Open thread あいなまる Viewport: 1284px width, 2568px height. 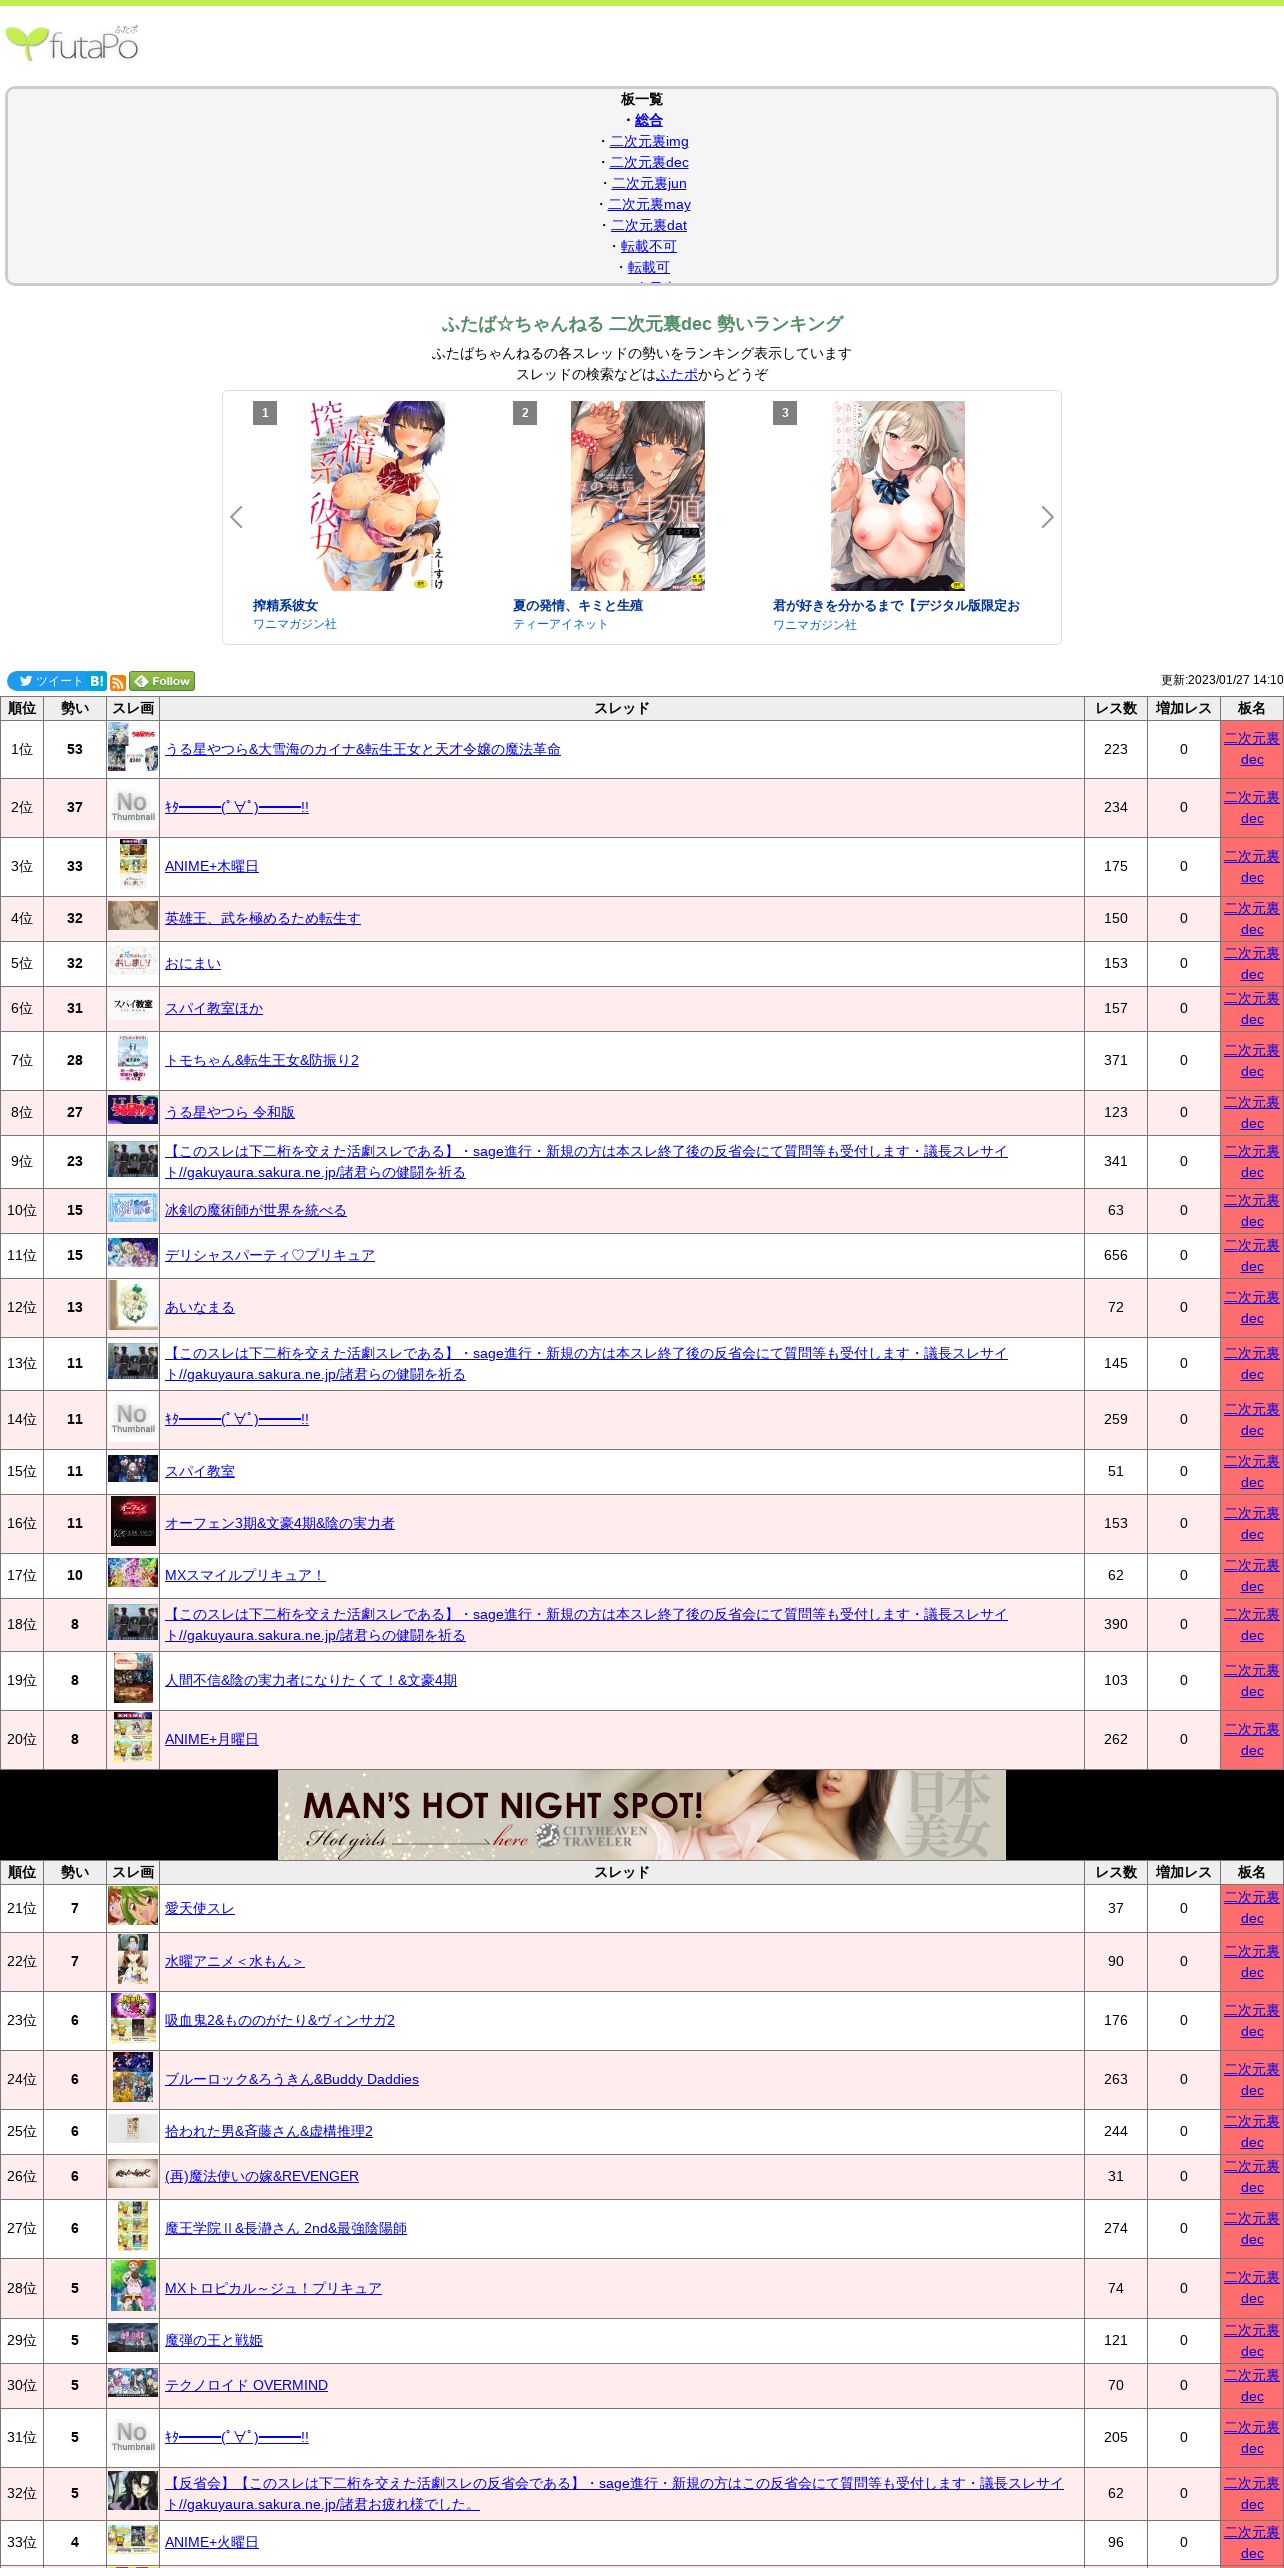(200, 1307)
